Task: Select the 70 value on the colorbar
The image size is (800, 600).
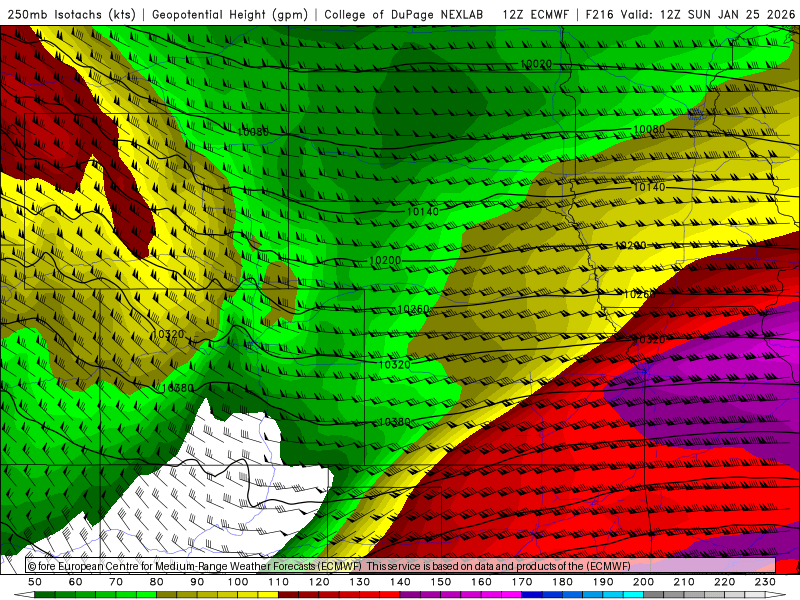Action: click(116, 582)
